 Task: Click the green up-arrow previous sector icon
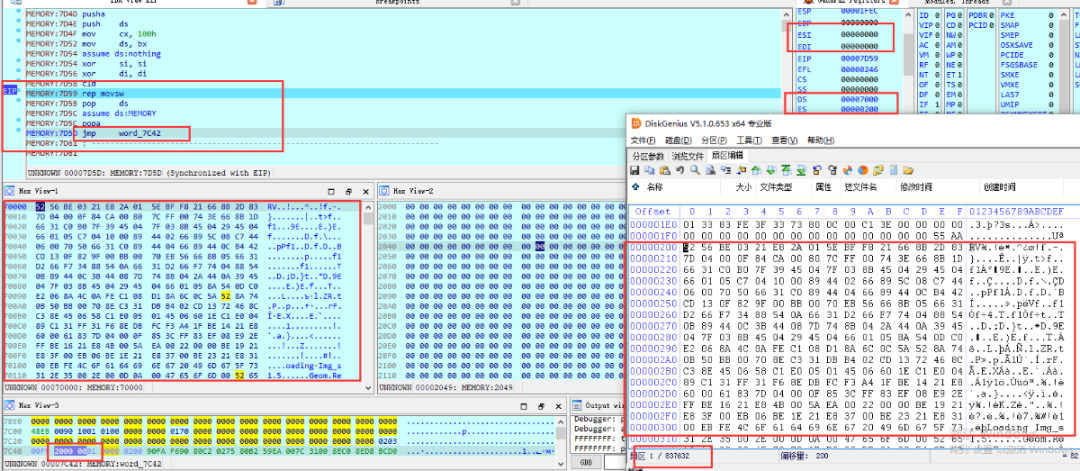click(756, 170)
